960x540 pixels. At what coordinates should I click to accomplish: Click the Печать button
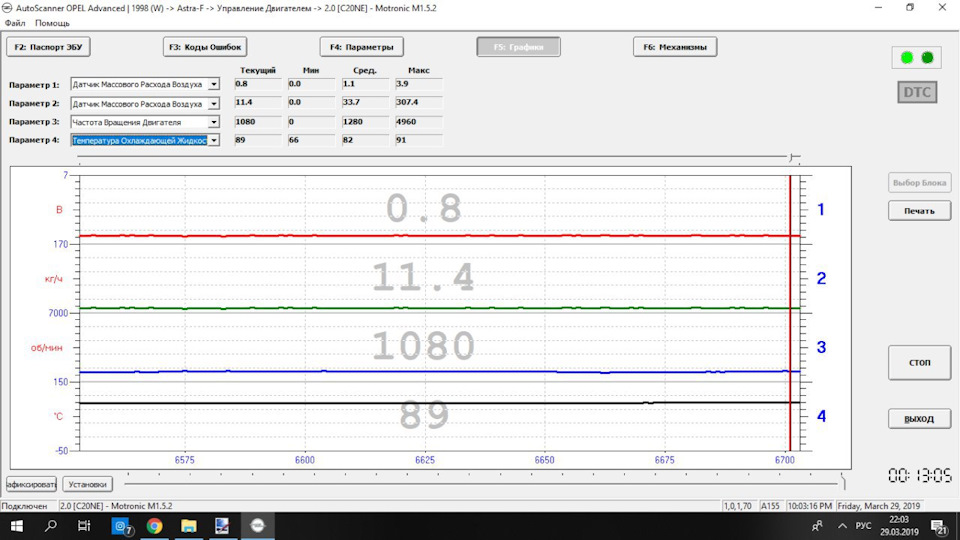(x=919, y=211)
